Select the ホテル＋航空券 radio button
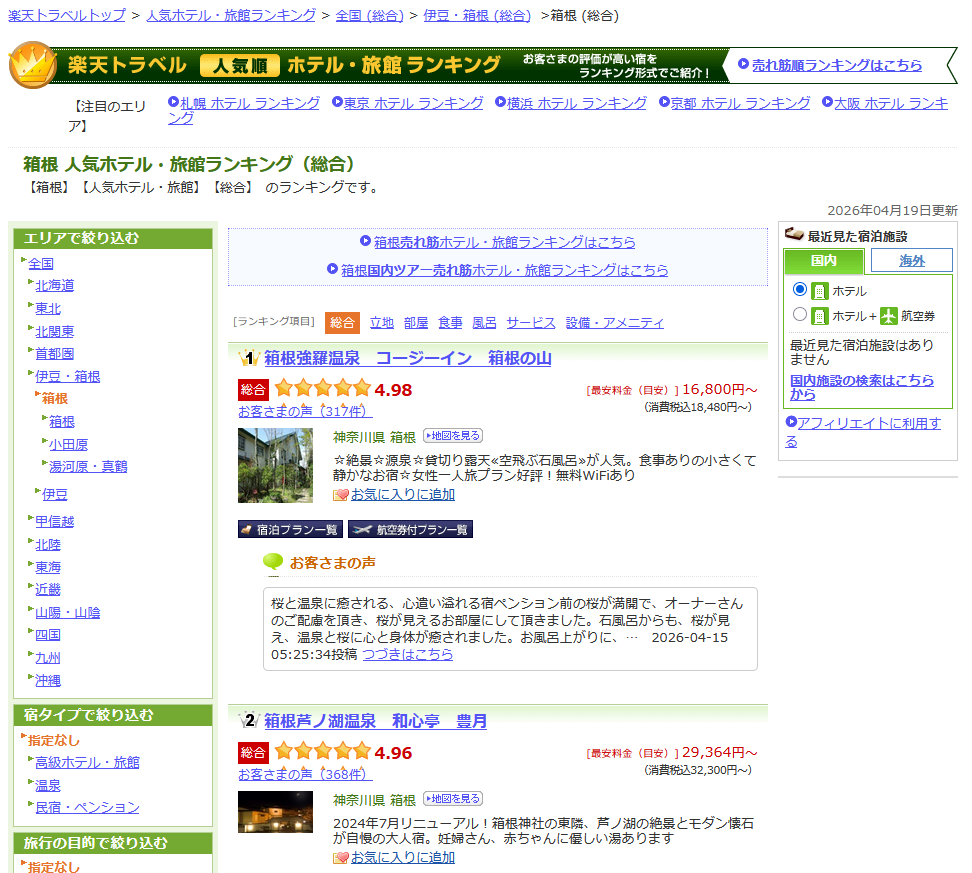This screenshot has width=972, height=873. 799,315
